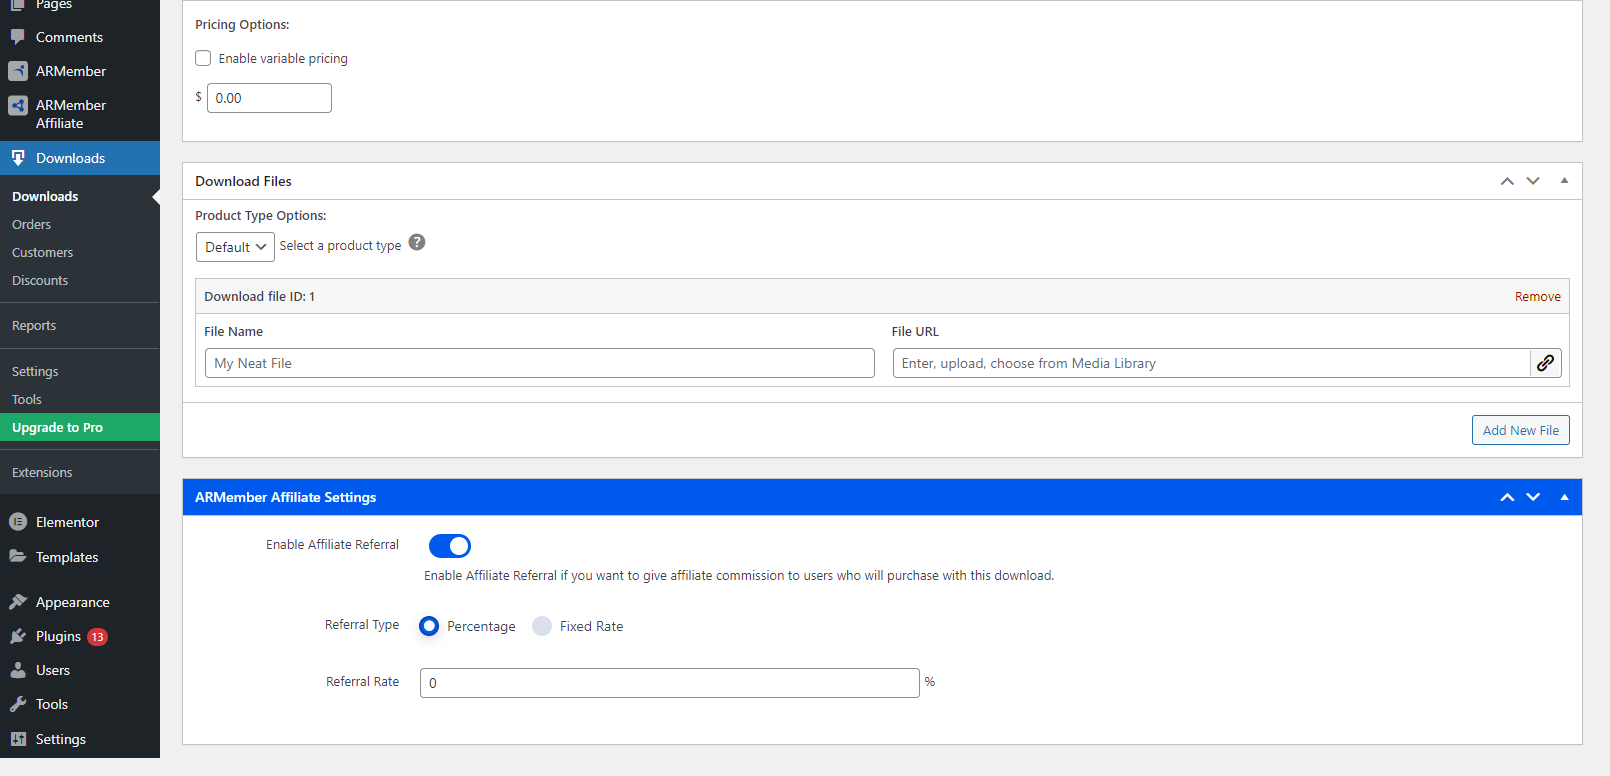Click the File URL link chain icon
Image resolution: width=1610 pixels, height=776 pixels.
[1546, 363]
